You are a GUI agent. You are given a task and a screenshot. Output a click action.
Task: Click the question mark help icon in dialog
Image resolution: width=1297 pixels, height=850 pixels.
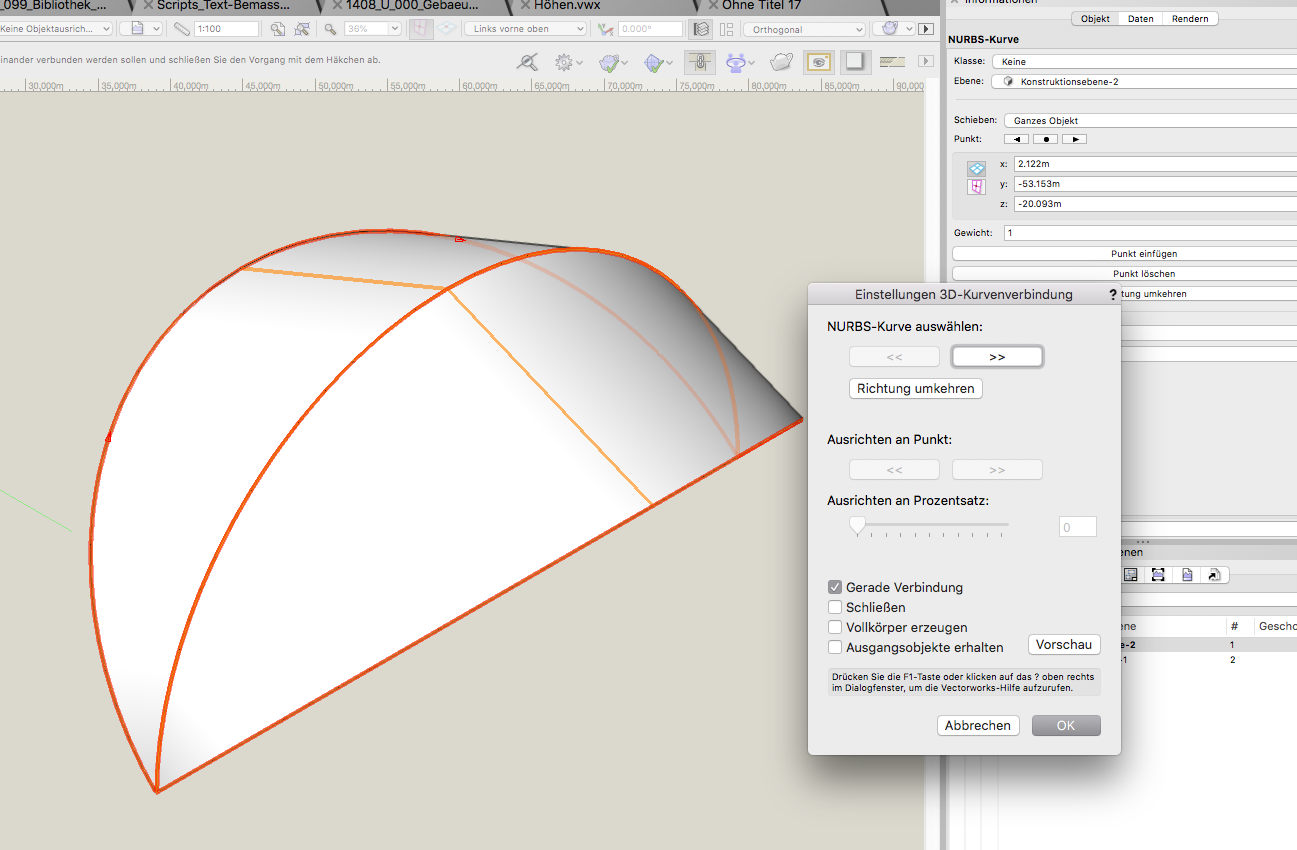tap(1112, 295)
